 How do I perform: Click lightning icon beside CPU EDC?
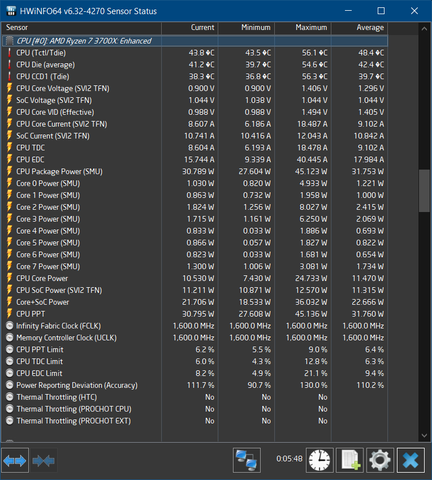10,160
